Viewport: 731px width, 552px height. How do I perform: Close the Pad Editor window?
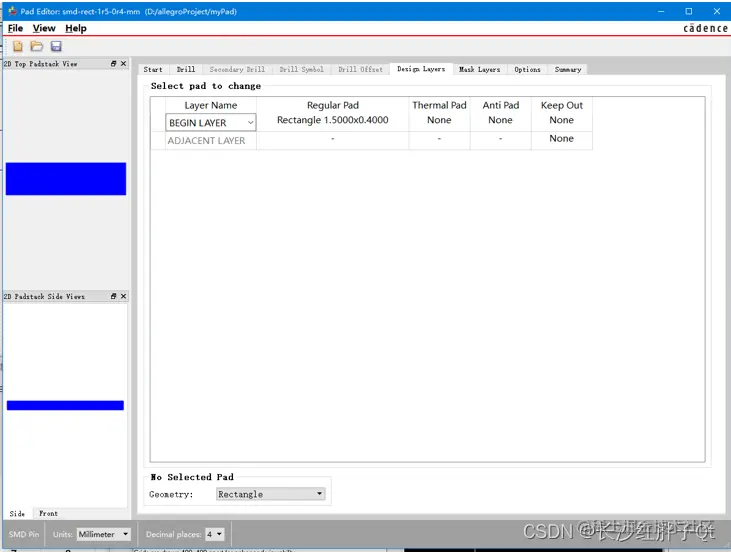click(717, 11)
